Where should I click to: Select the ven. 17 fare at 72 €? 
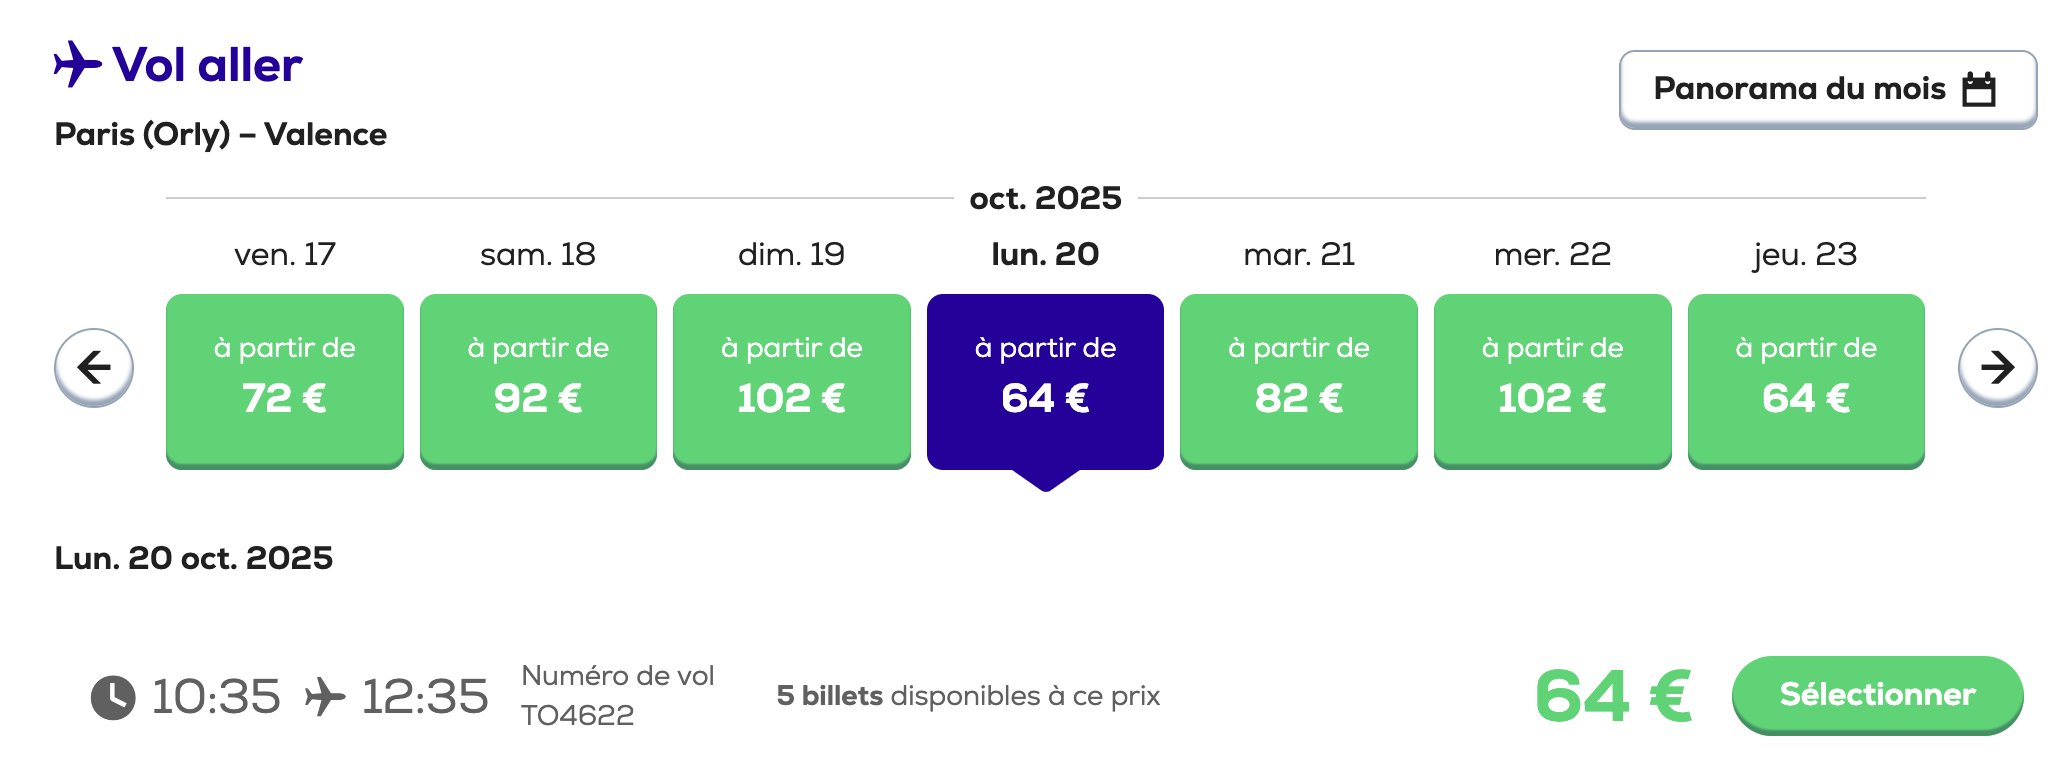[x=285, y=380]
